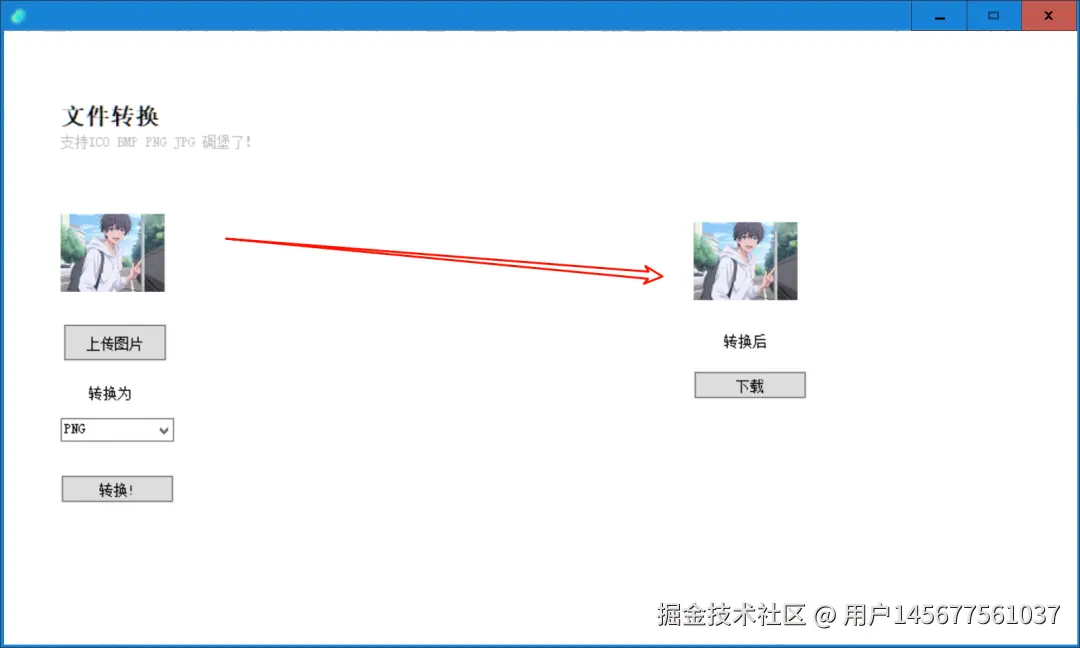Maximize the file converter window
The image size is (1080, 648).
tap(994, 15)
